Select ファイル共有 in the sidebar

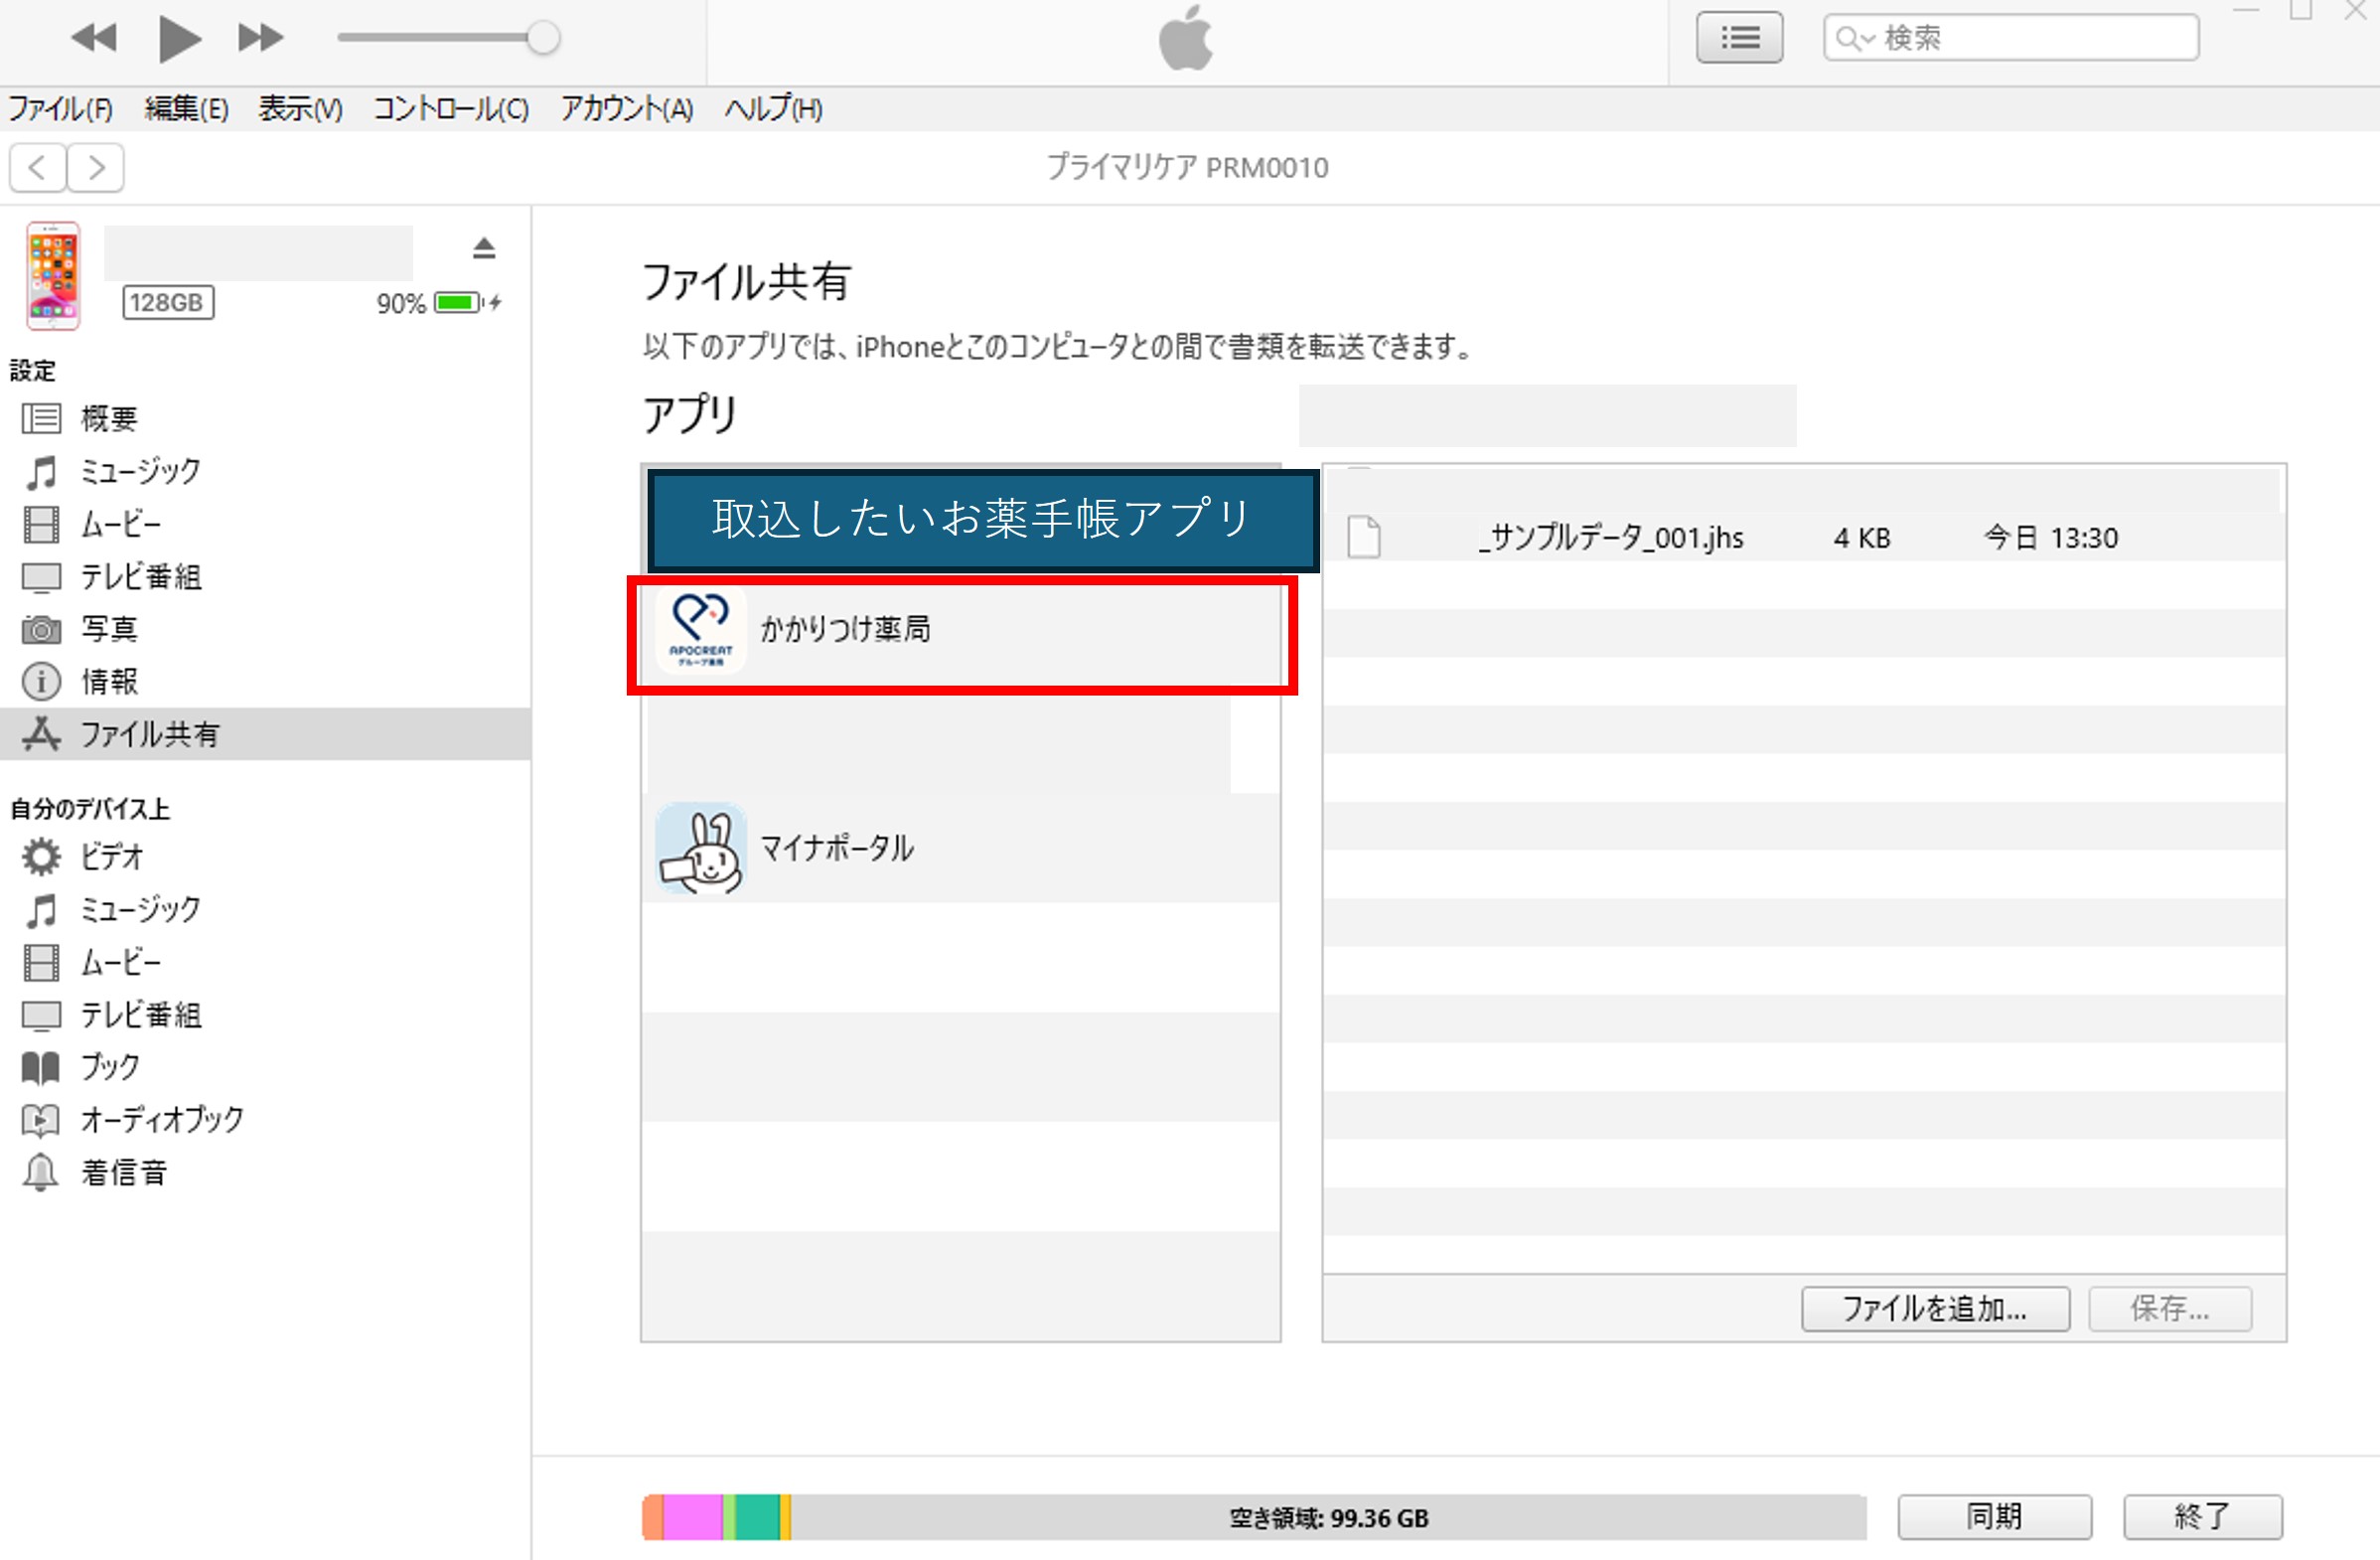265,734
